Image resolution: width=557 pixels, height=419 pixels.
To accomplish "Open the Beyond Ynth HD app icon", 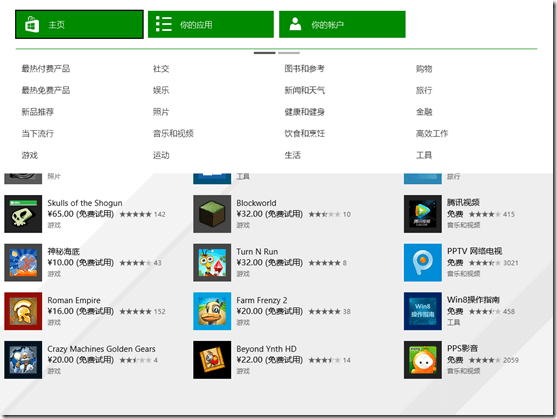I will coord(212,360).
